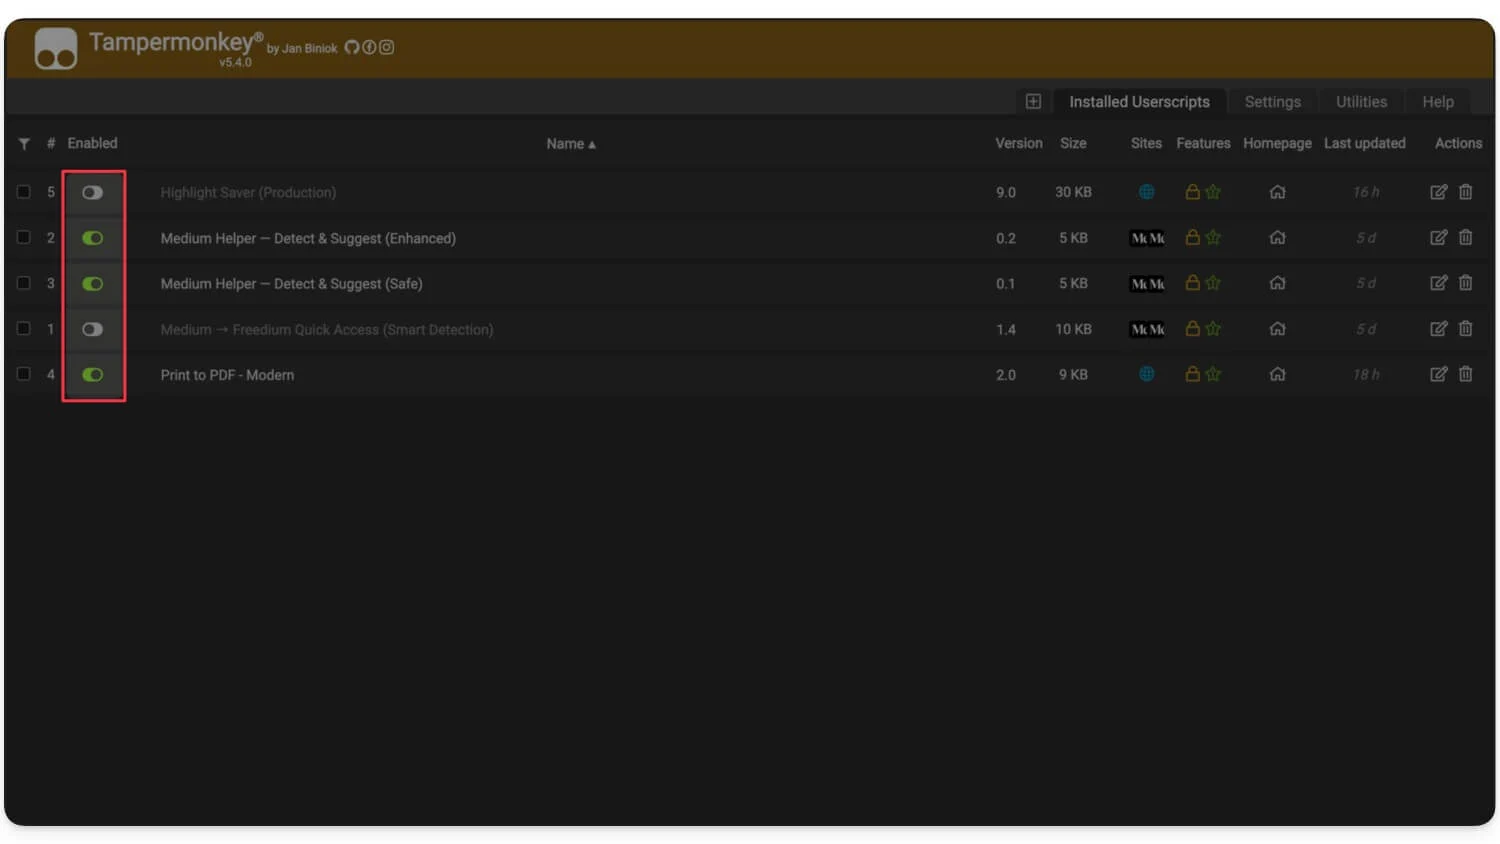Screen dimensions: 1500x844
Task: Click the filter icon above the script list
Action: pyautogui.click(x=25, y=143)
